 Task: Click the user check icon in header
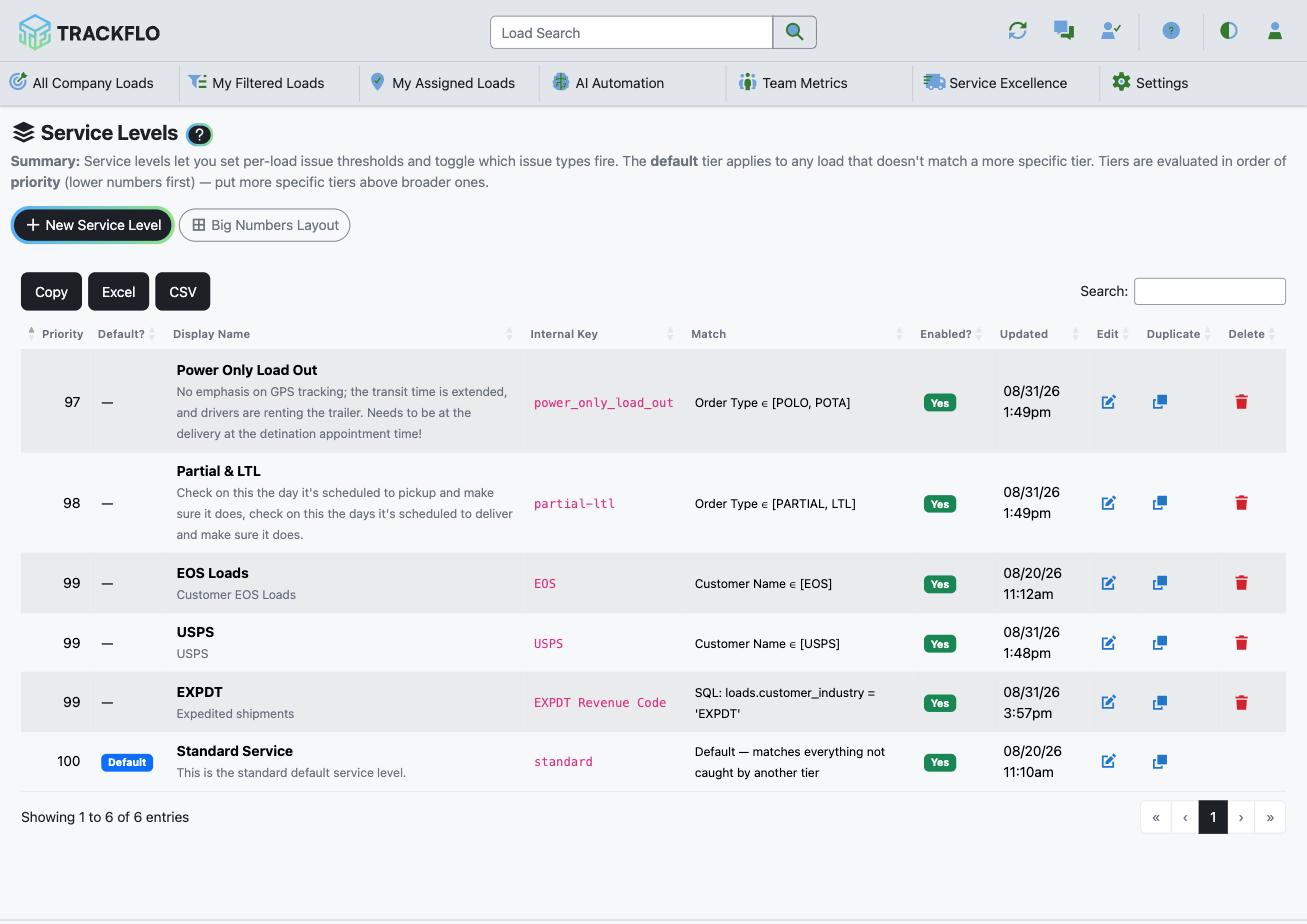click(x=1111, y=31)
